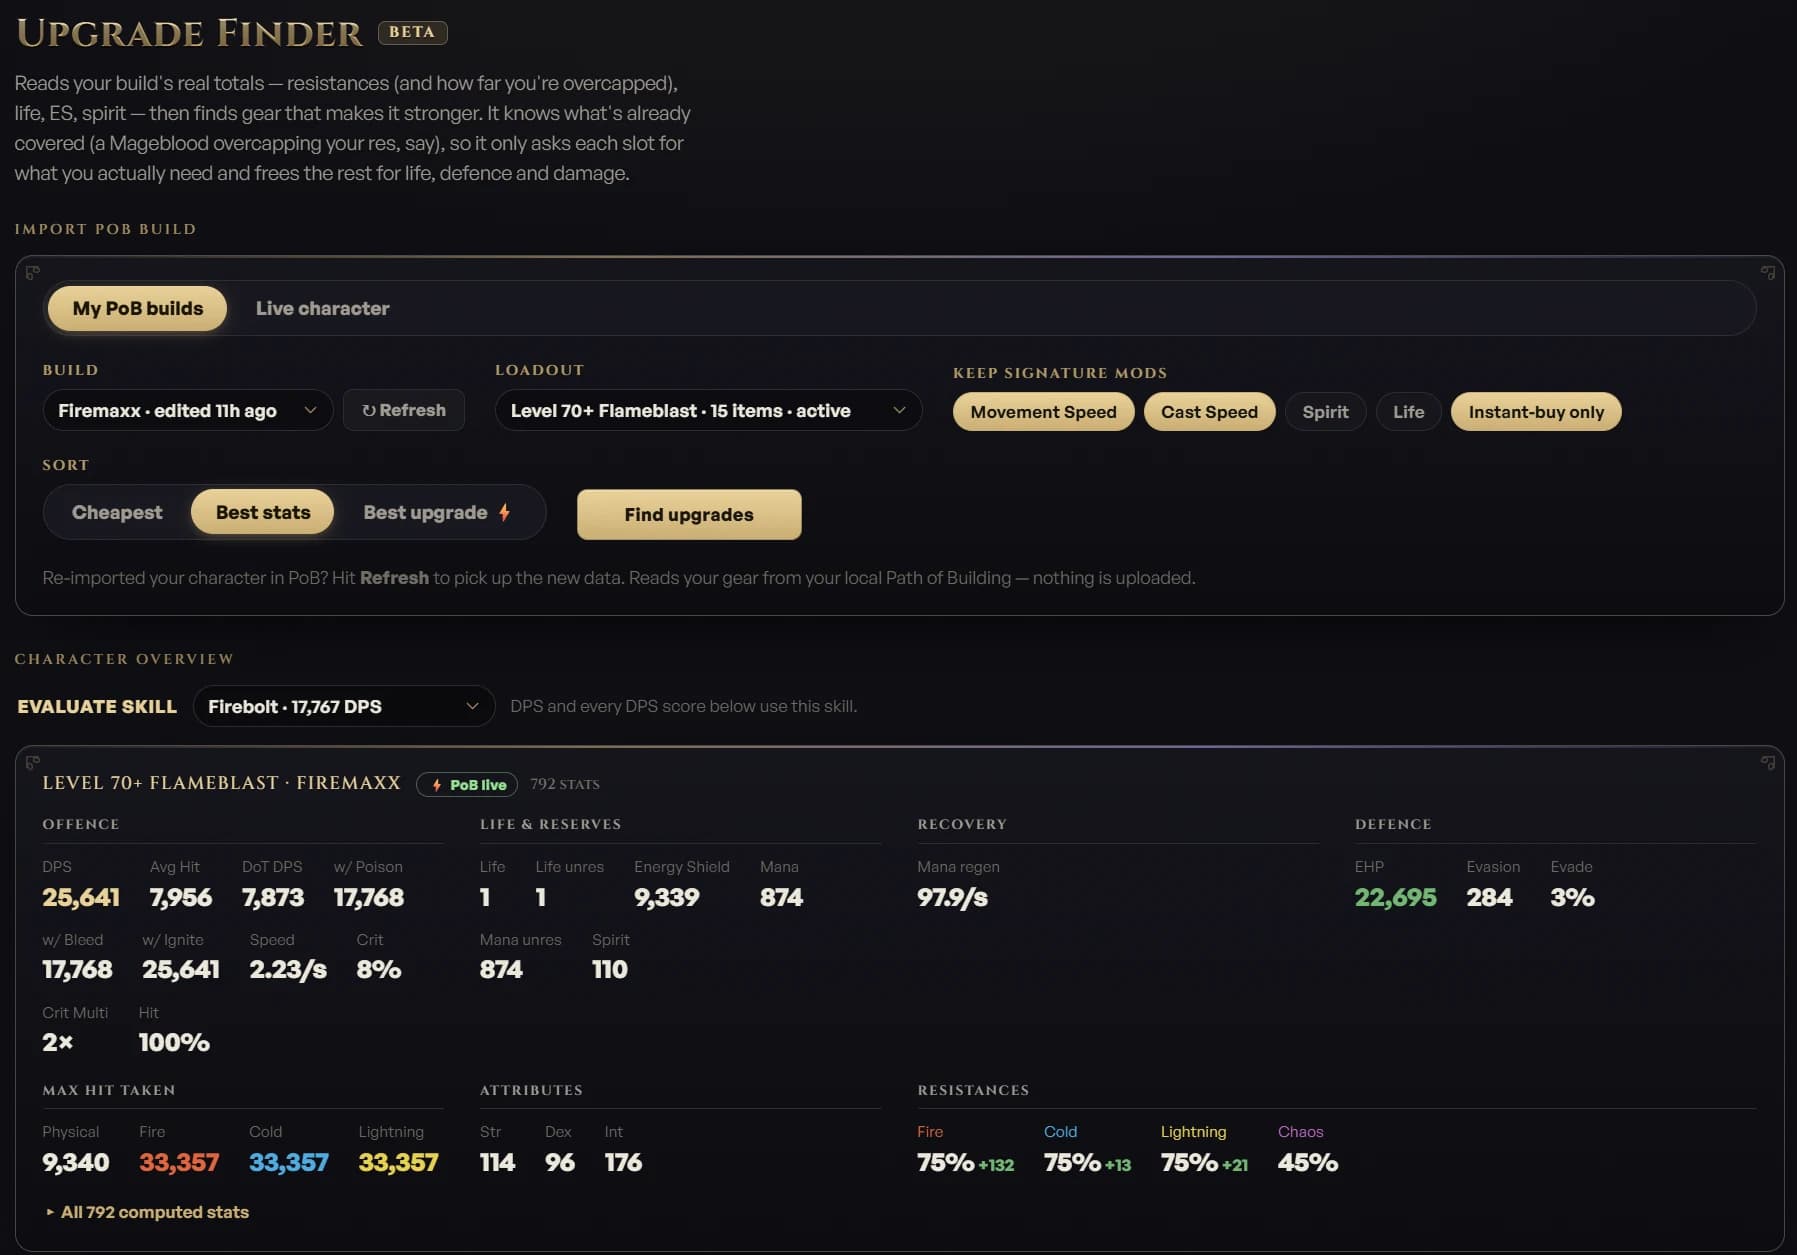Open the Loadout Level 70+ Flameblast dropdown
This screenshot has width=1797, height=1255.
coord(708,411)
